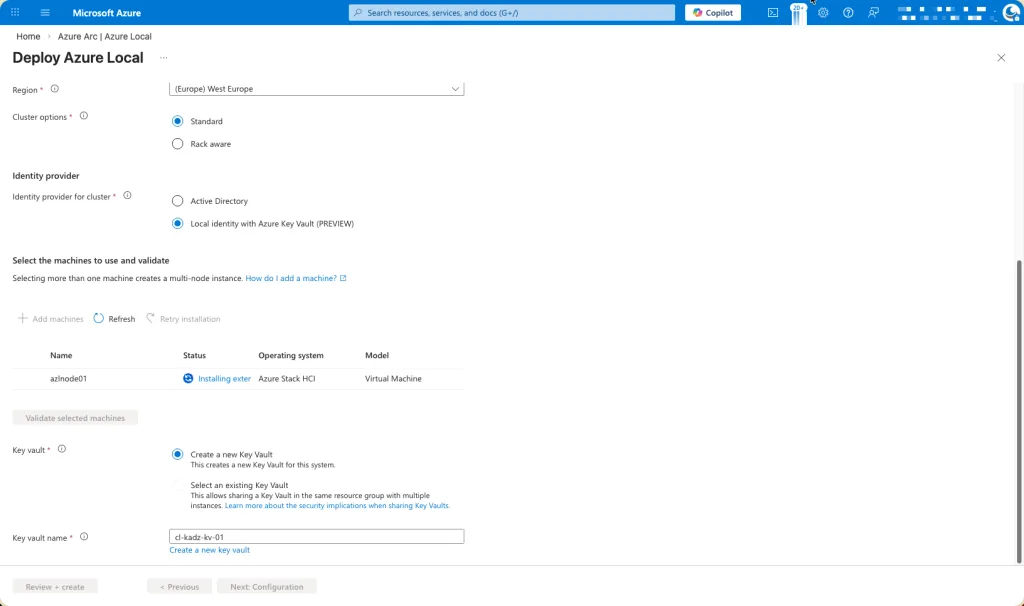The image size is (1024, 606).
Task: Click the Refresh machines icon
Action: tap(99, 319)
